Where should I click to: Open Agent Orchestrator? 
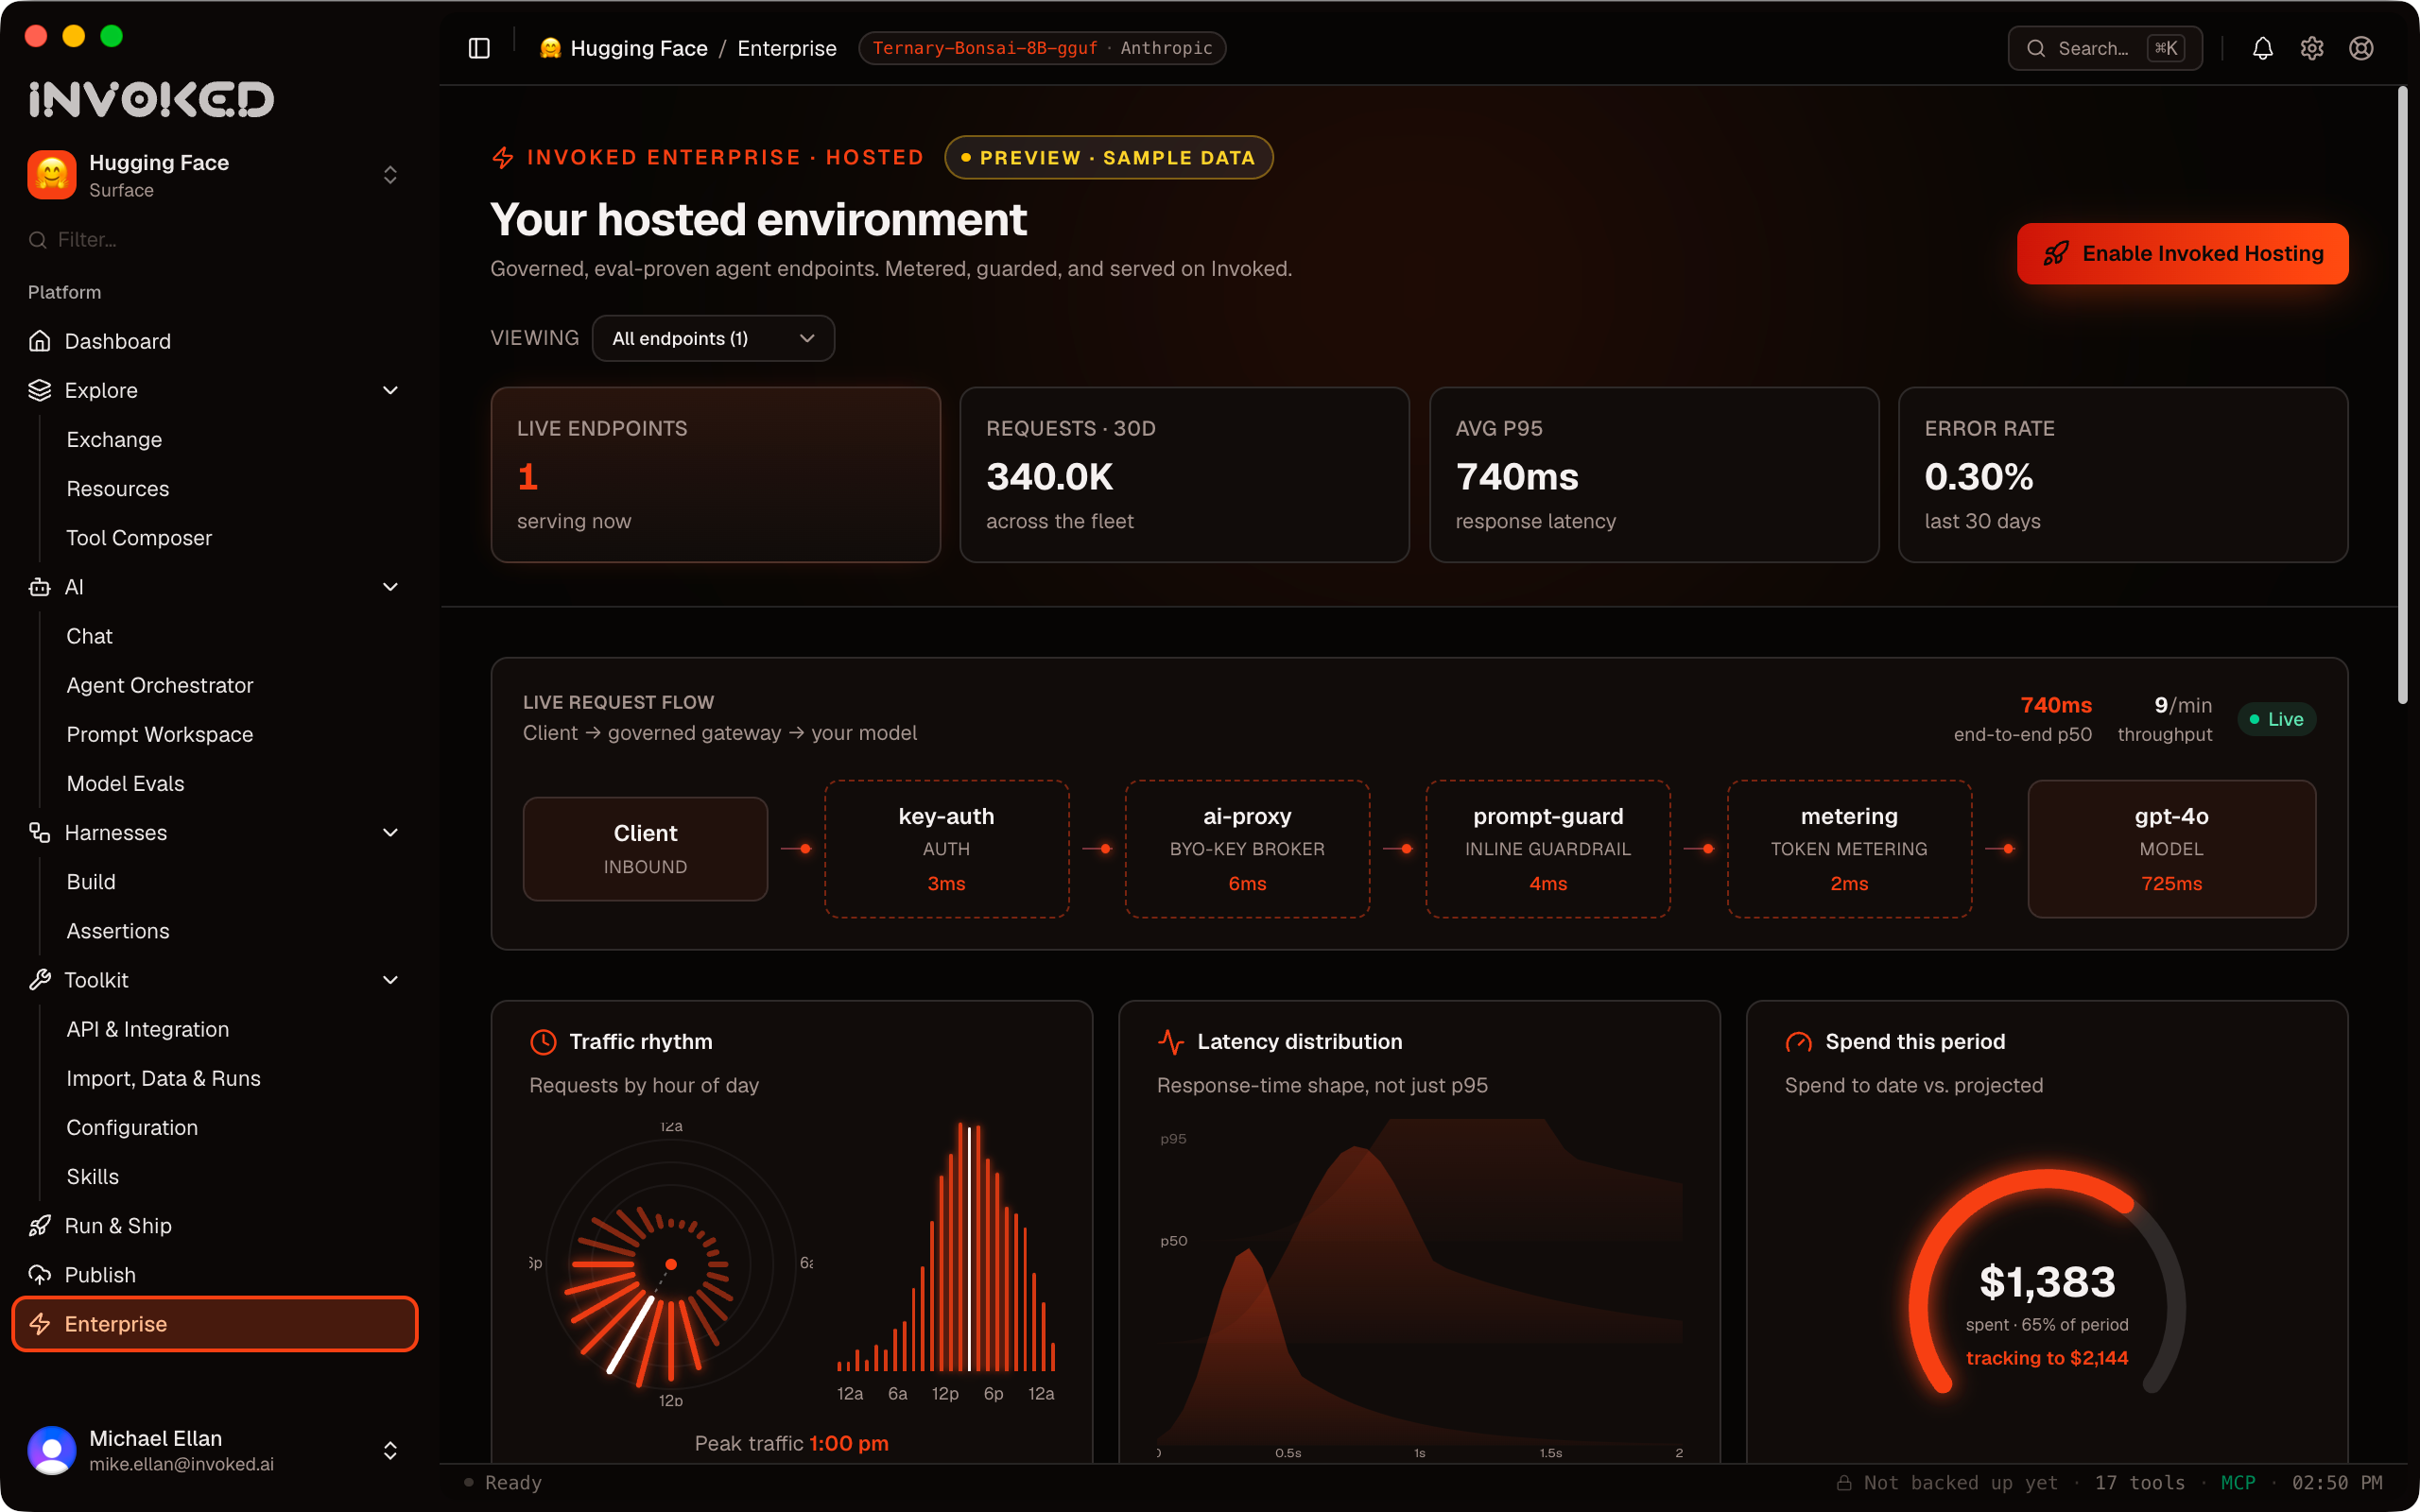[x=160, y=685]
